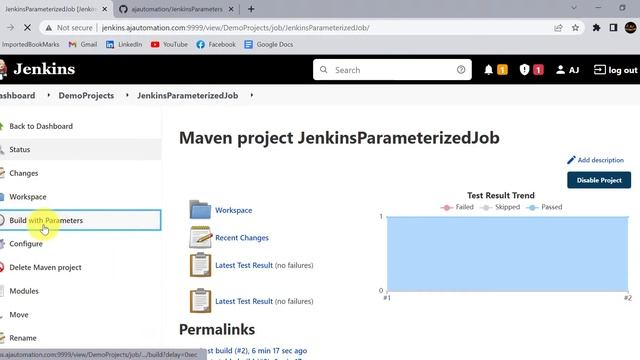The width and height of the screenshot is (640, 360).
Task: Click the Add description link
Action: click(600, 160)
